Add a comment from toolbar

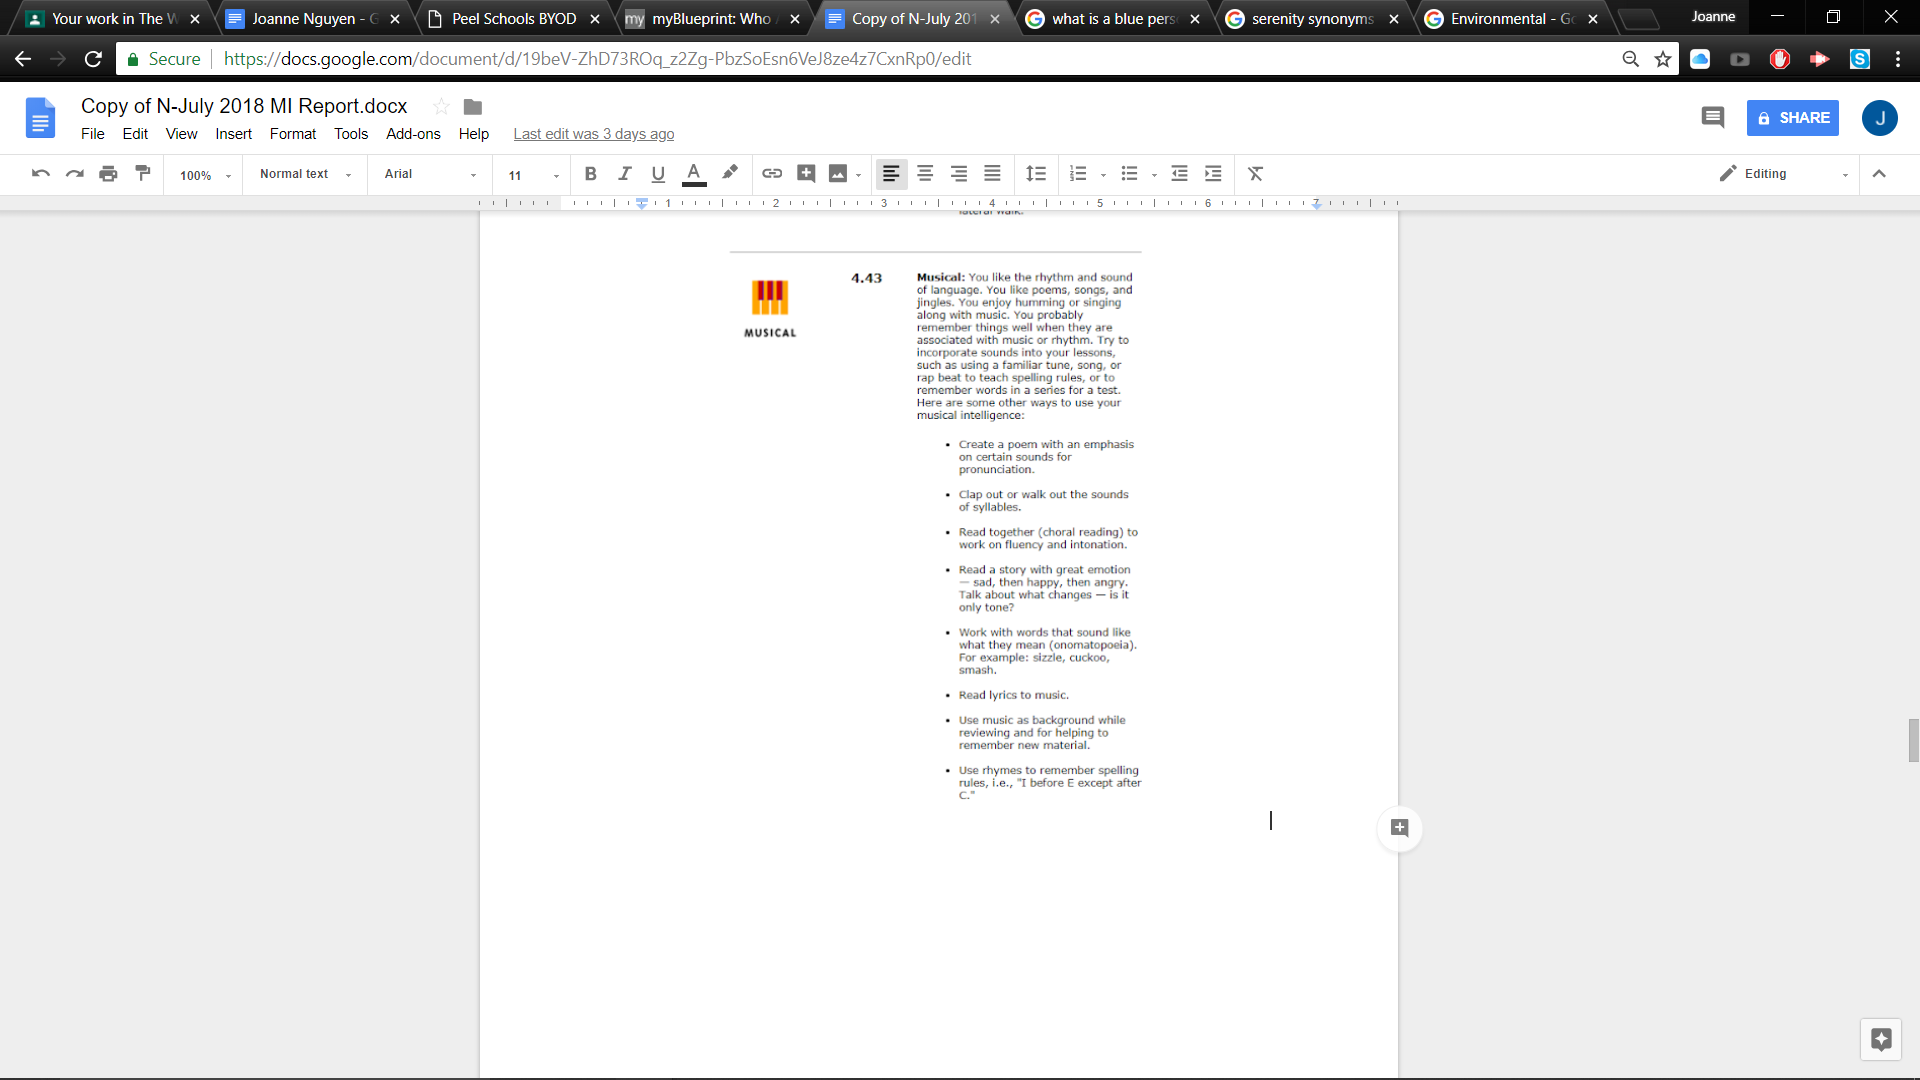click(806, 174)
